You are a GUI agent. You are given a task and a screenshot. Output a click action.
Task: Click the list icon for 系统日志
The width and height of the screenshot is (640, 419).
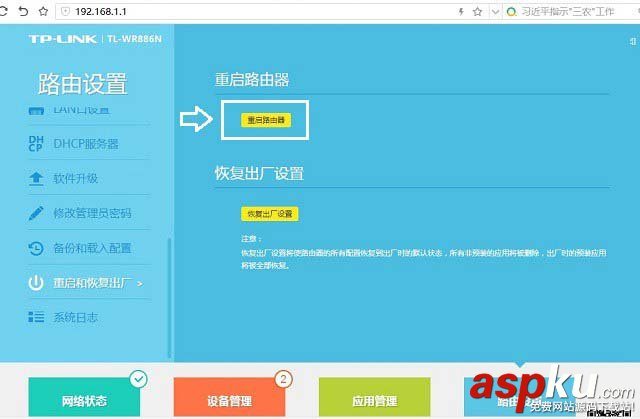click(36, 317)
